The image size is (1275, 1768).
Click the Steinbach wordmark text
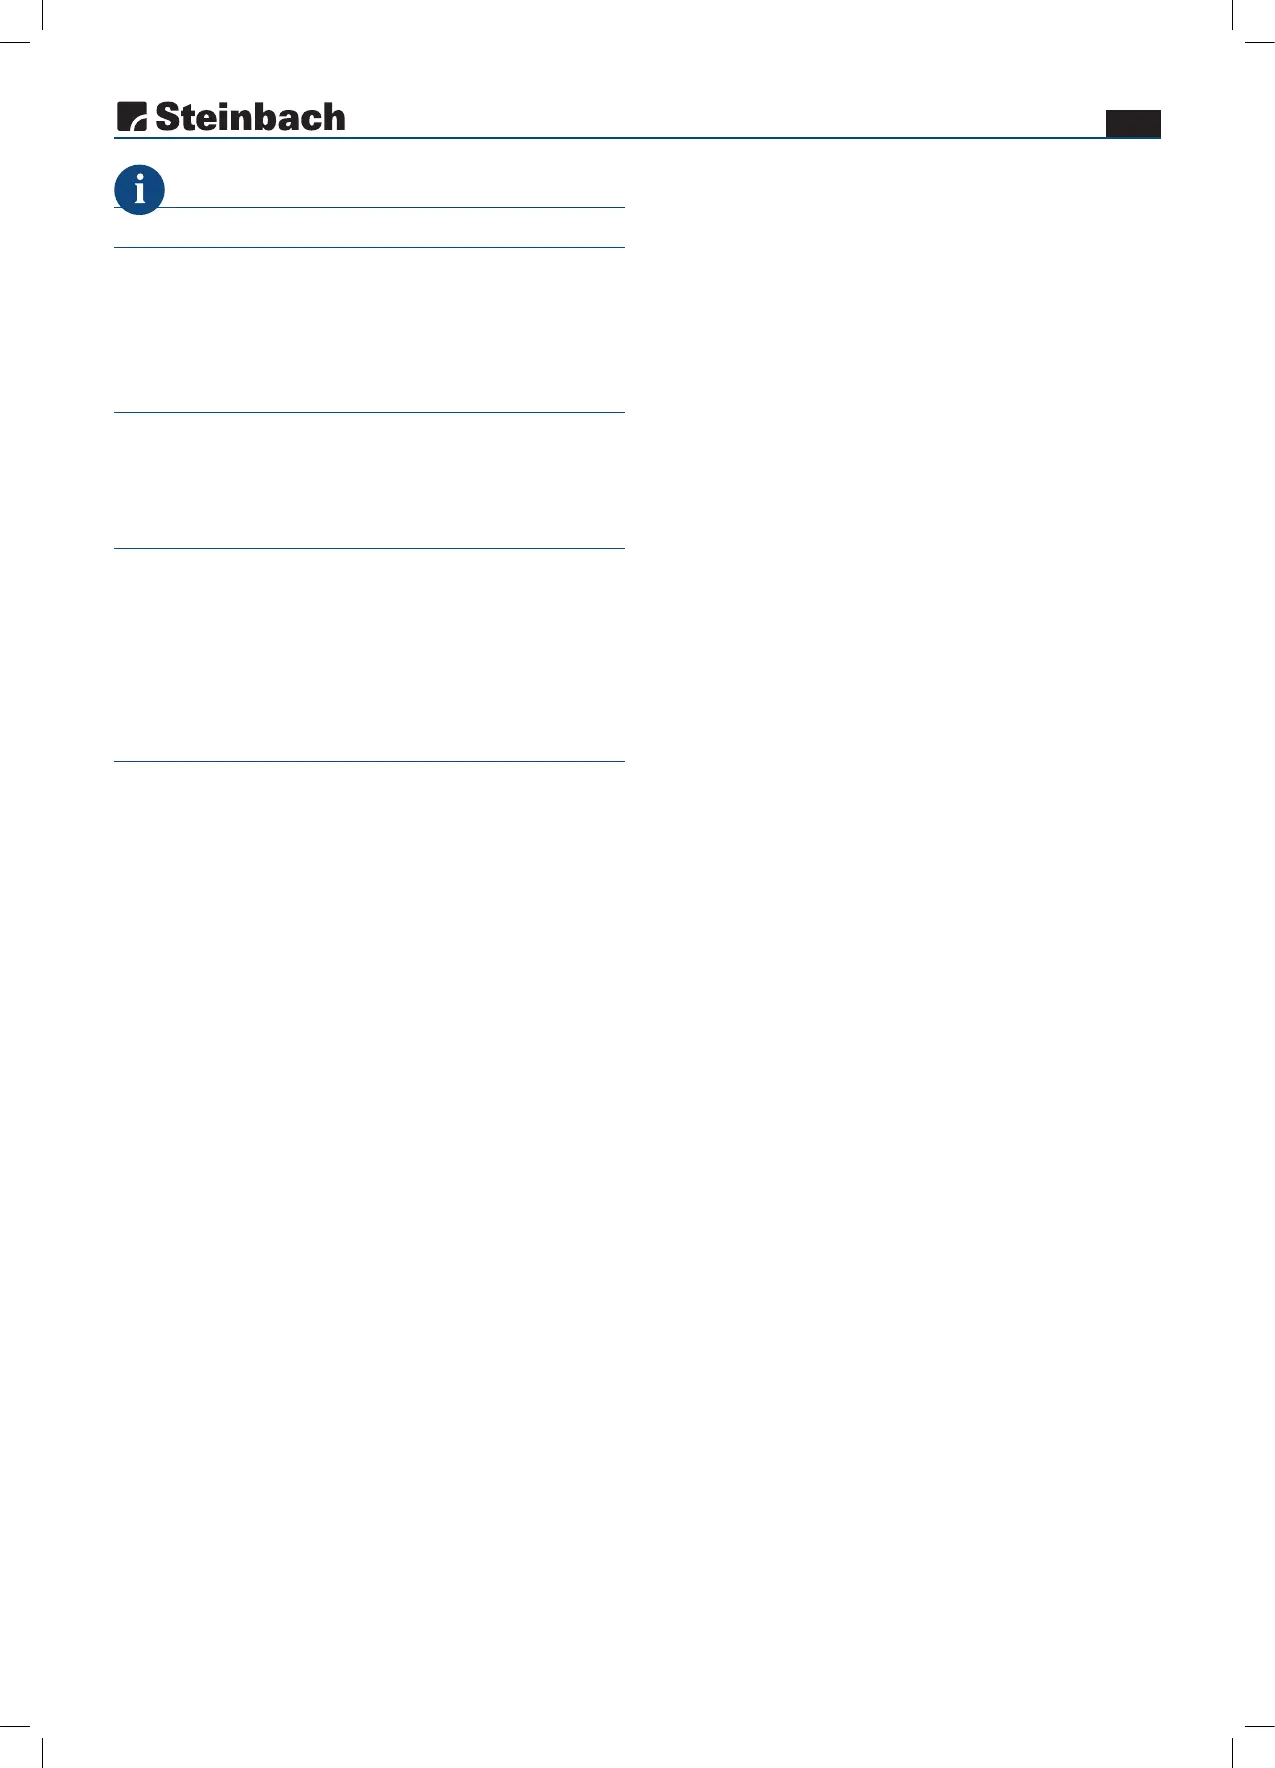point(251,117)
